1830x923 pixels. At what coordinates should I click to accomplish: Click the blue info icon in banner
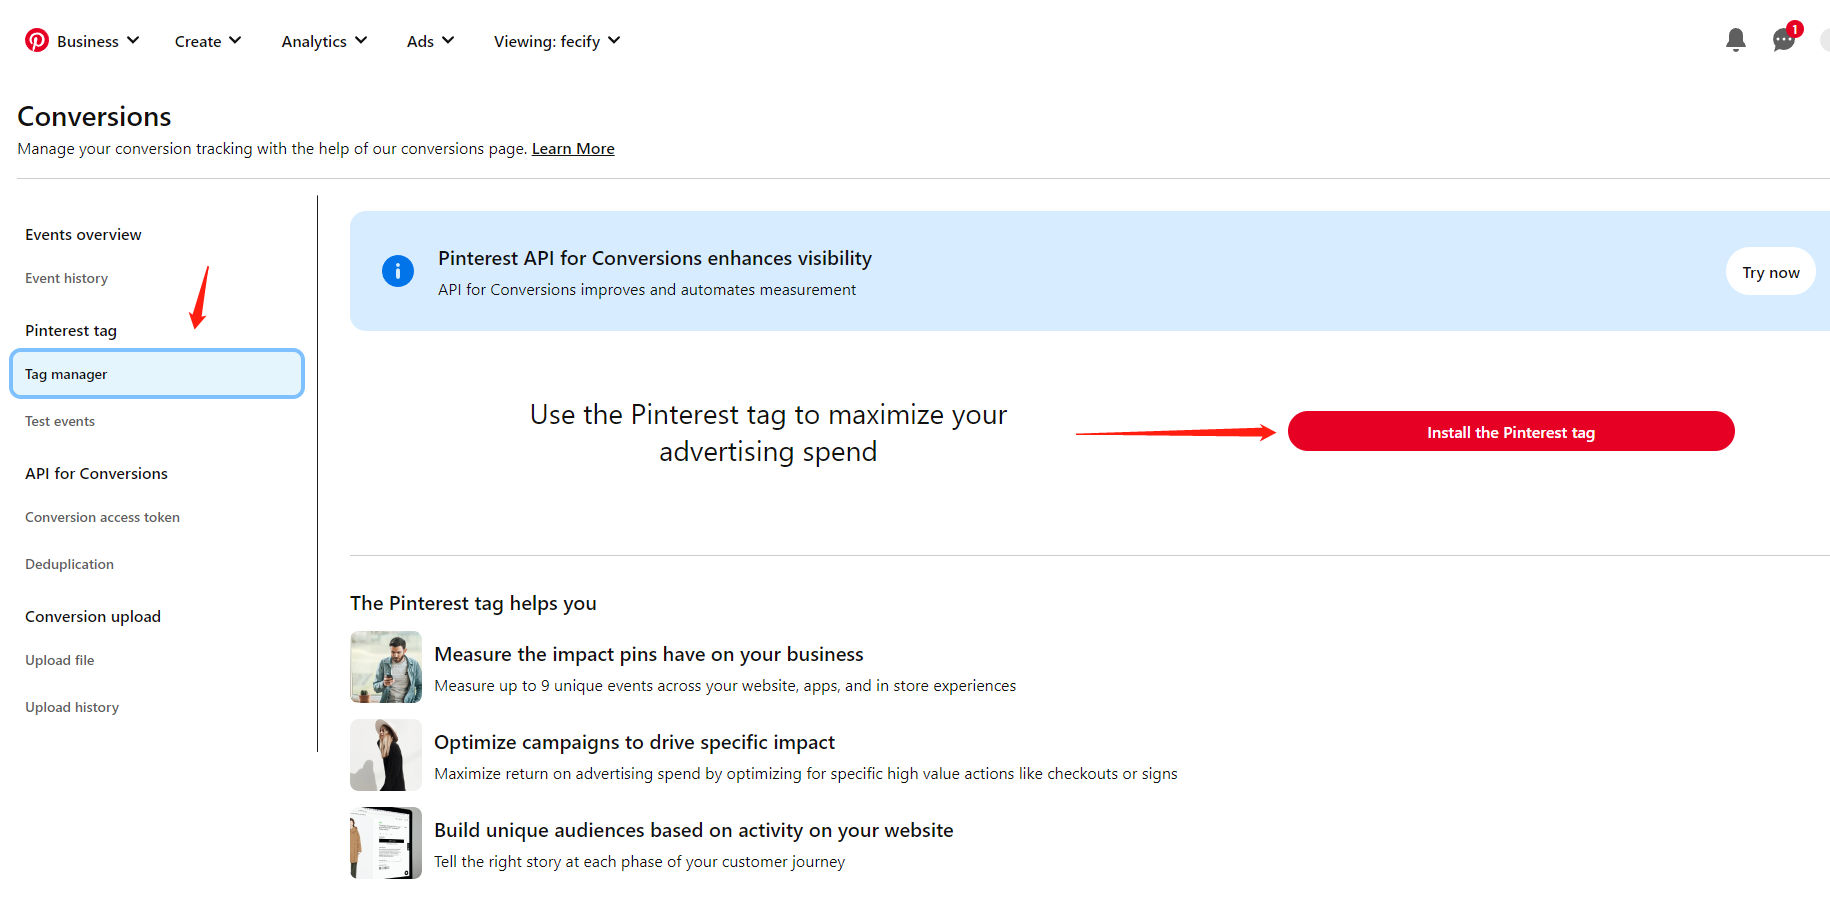398,271
